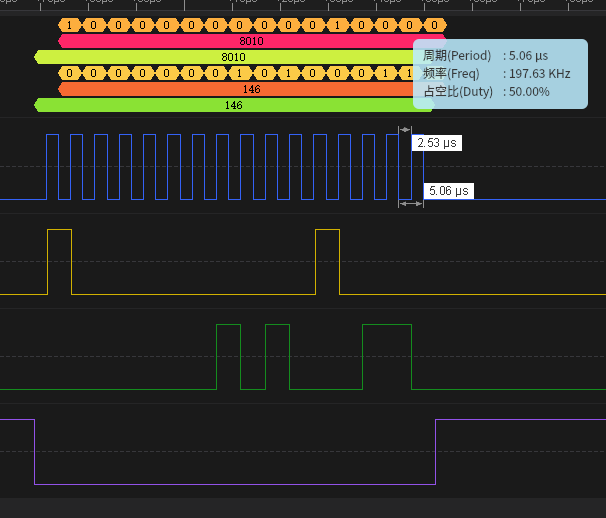Click the white 5.06 µs label beside the clock waveform
Image resolution: width=606 pixels, height=518 pixels.
point(449,191)
